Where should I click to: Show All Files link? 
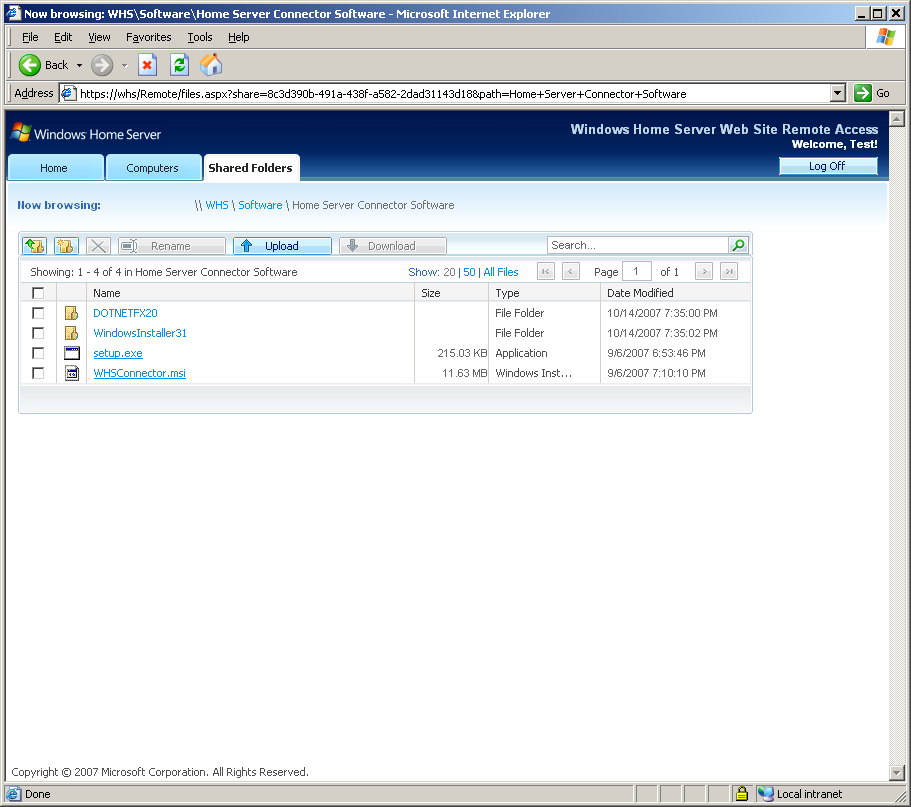point(501,272)
